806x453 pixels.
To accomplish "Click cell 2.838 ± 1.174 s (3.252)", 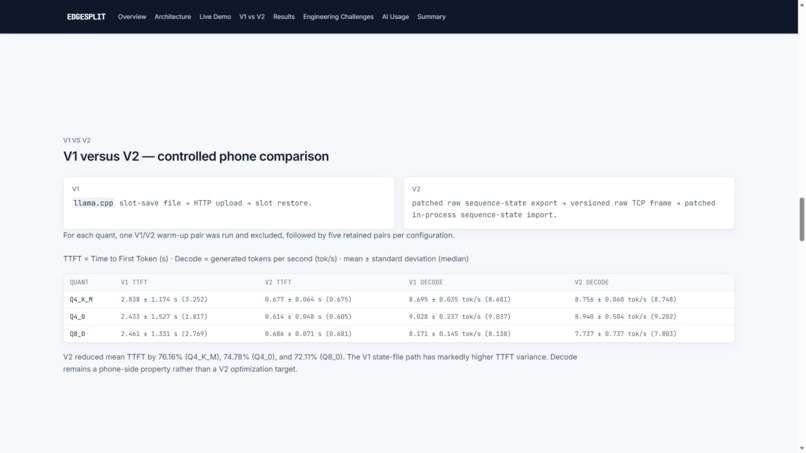I will (164, 299).
